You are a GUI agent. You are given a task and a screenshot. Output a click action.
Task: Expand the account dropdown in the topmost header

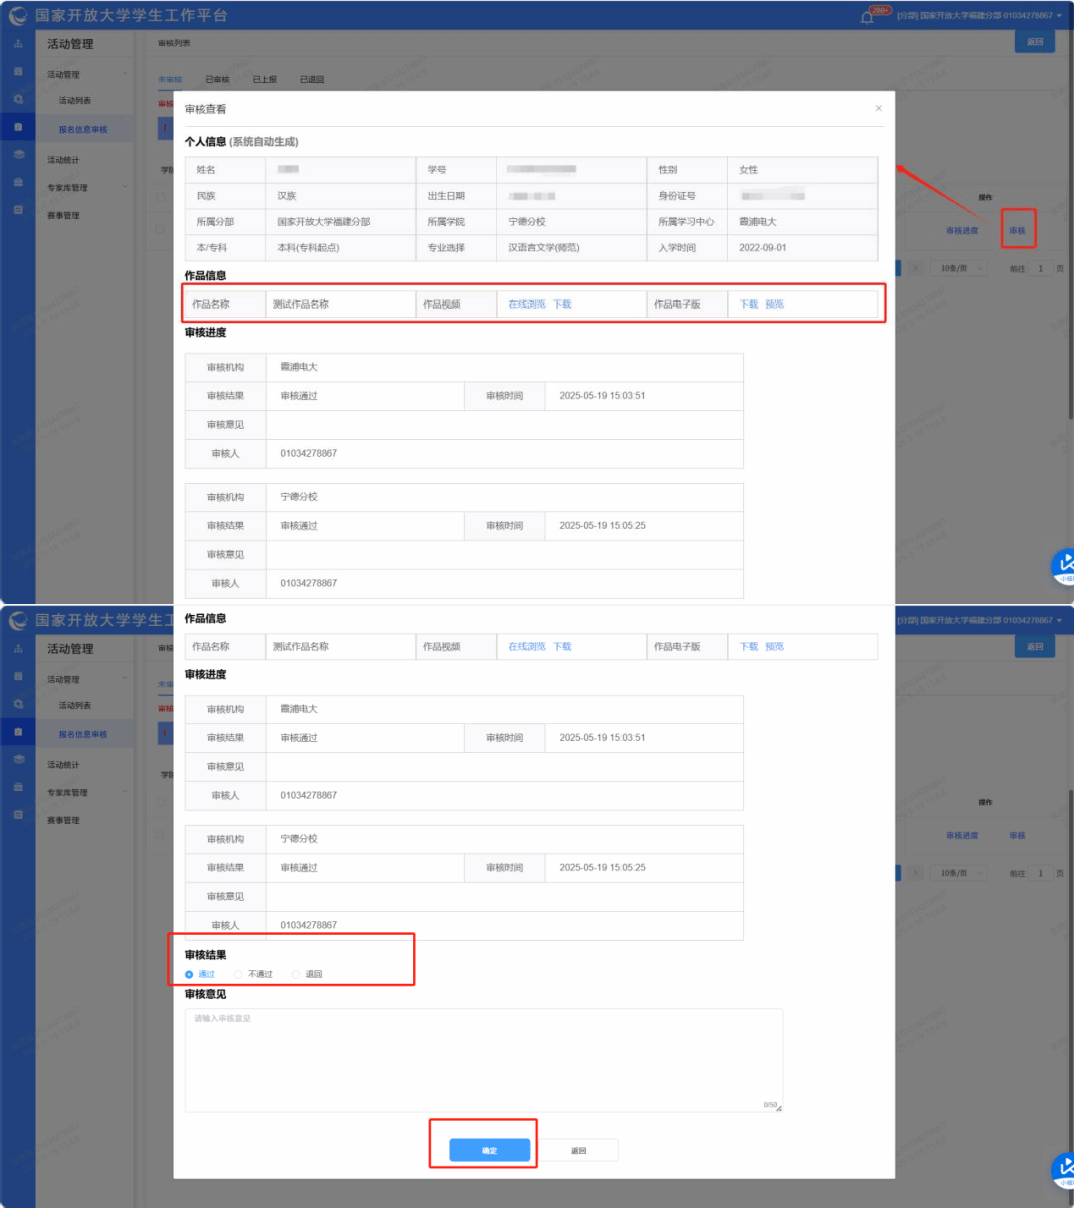click(1059, 16)
